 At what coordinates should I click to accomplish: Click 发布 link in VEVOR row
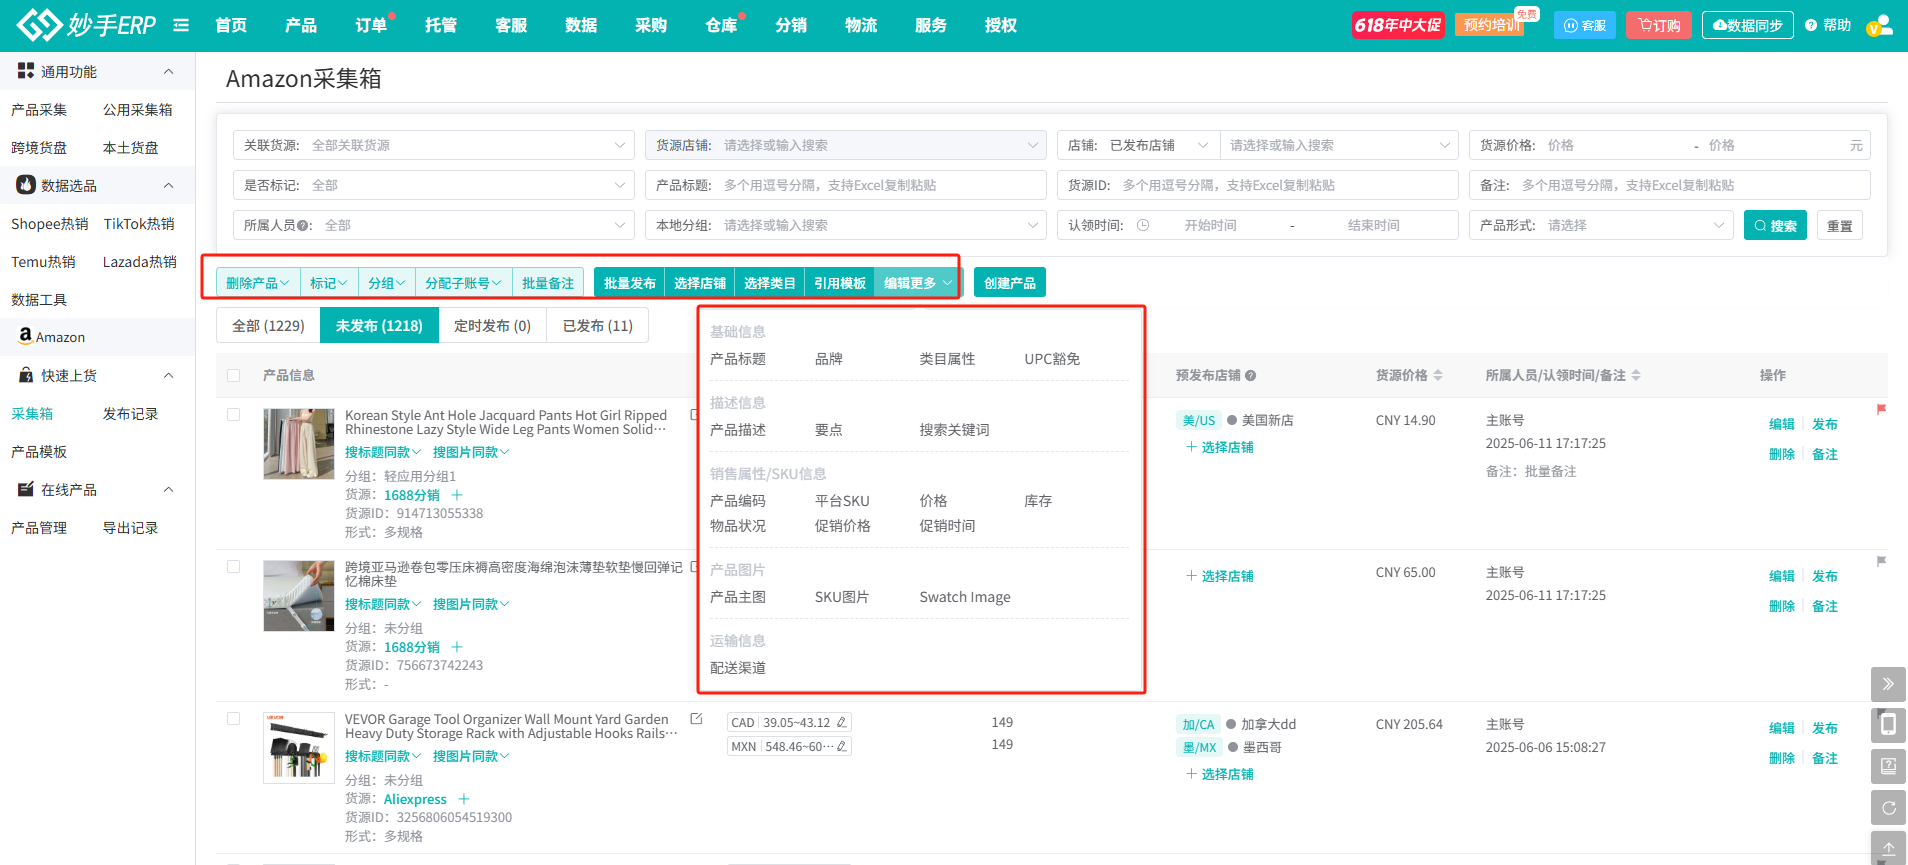[1825, 728]
